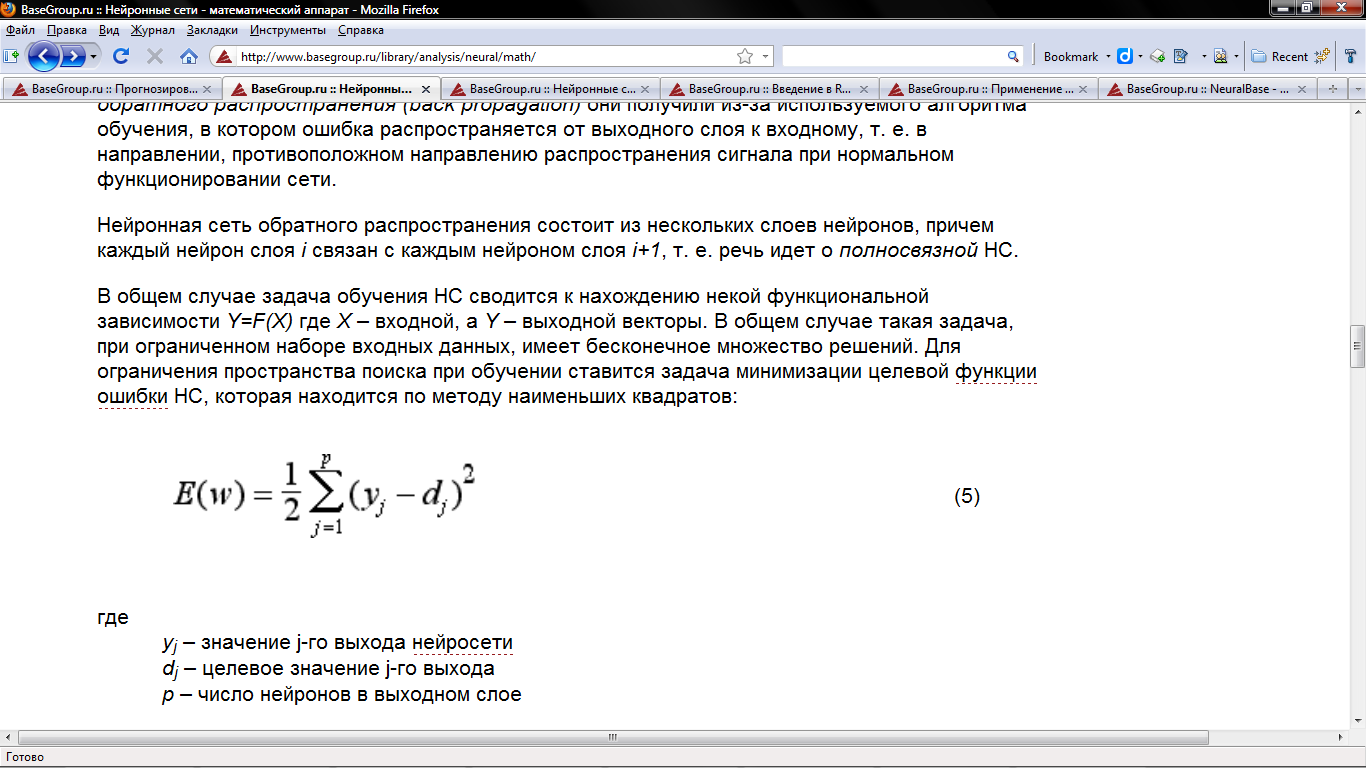Click the italic word 'полносвязной'

coord(908,250)
